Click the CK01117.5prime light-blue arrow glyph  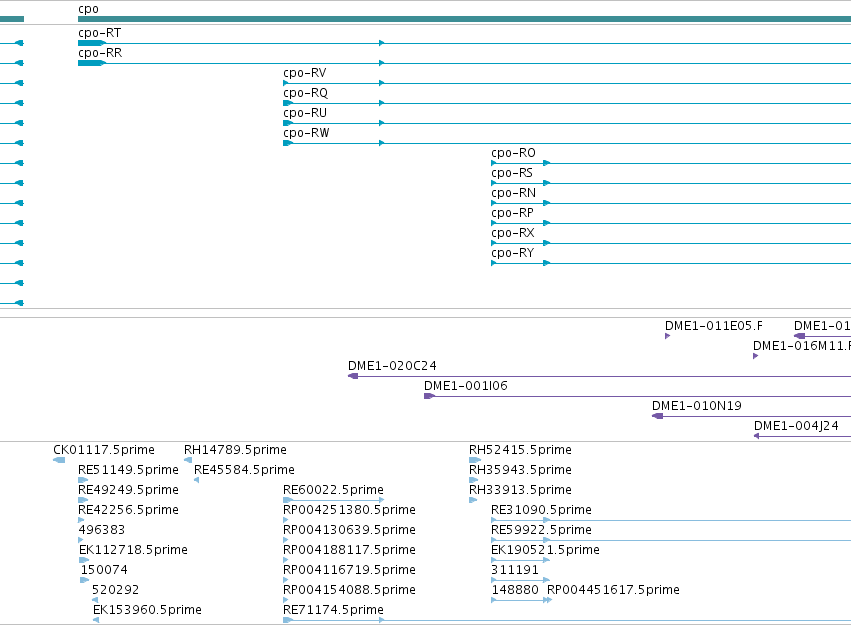[59, 460]
